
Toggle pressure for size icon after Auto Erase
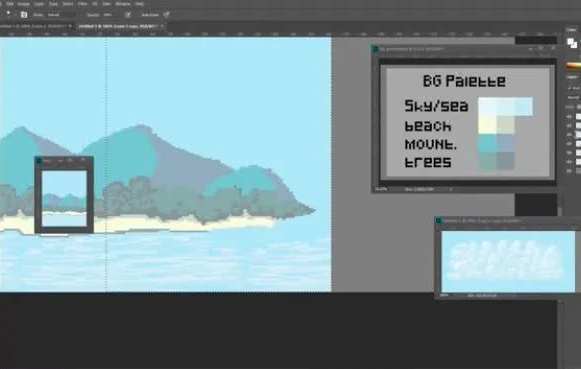167,15
